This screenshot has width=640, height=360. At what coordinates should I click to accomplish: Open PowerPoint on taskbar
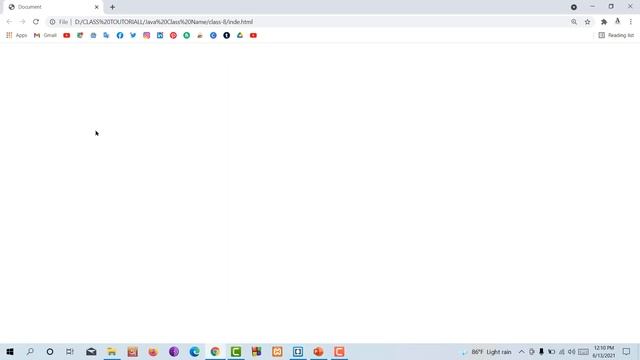pos(318,351)
